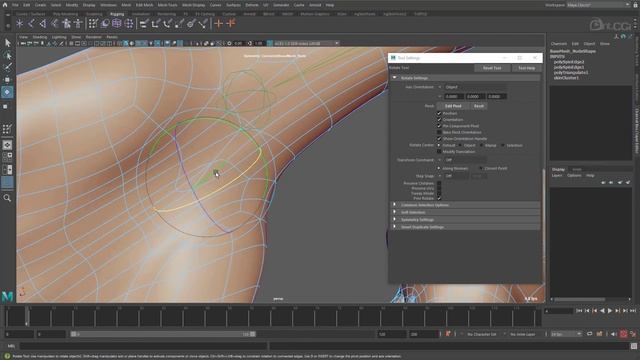Select the arrow Select tool in toolbox
640x360 pixels.
tap(7, 43)
